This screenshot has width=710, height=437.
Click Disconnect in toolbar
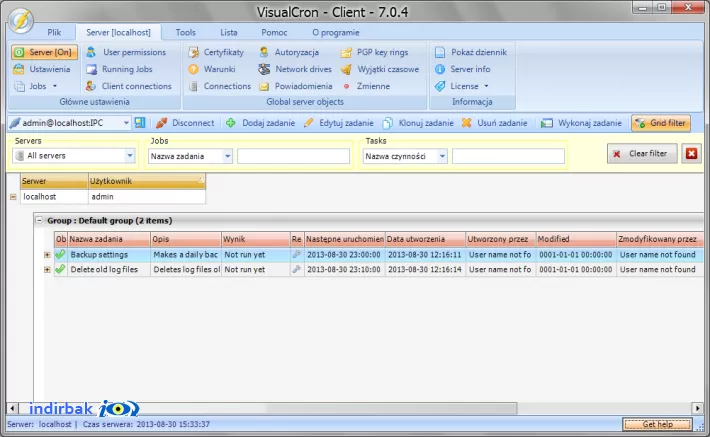(185, 123)
